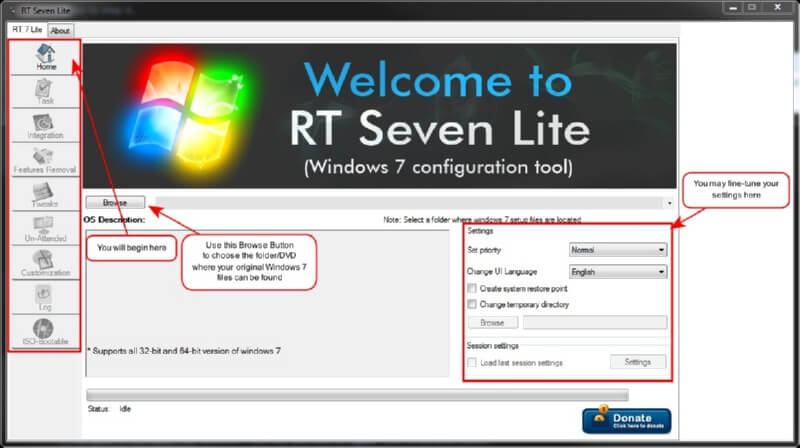Image resolution: width=800 pixels, height=448 pixels.
Task: Open the ISO-Bootable section
Action: click(45, 332)
